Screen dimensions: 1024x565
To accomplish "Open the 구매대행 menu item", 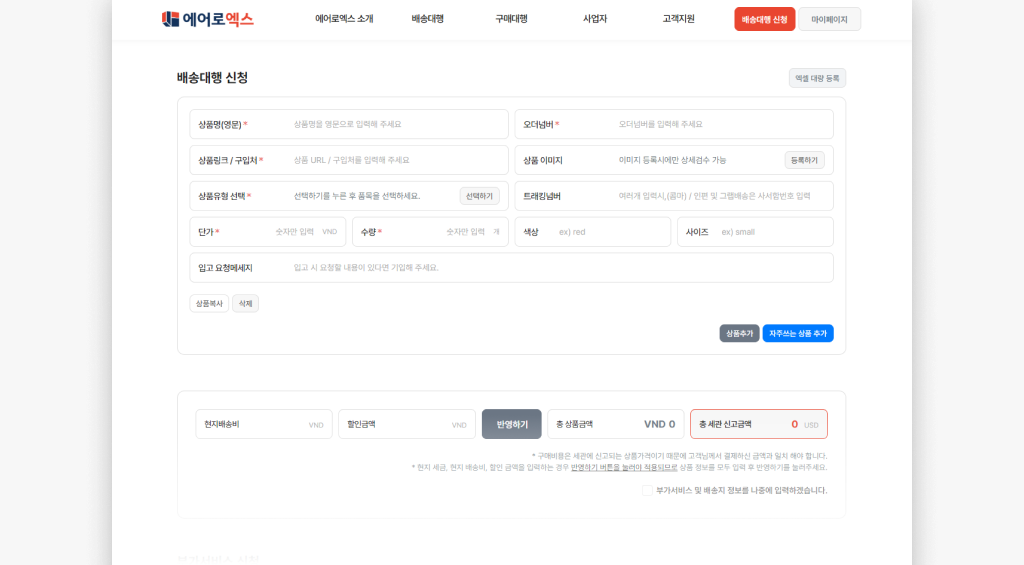I will [511, 19].
